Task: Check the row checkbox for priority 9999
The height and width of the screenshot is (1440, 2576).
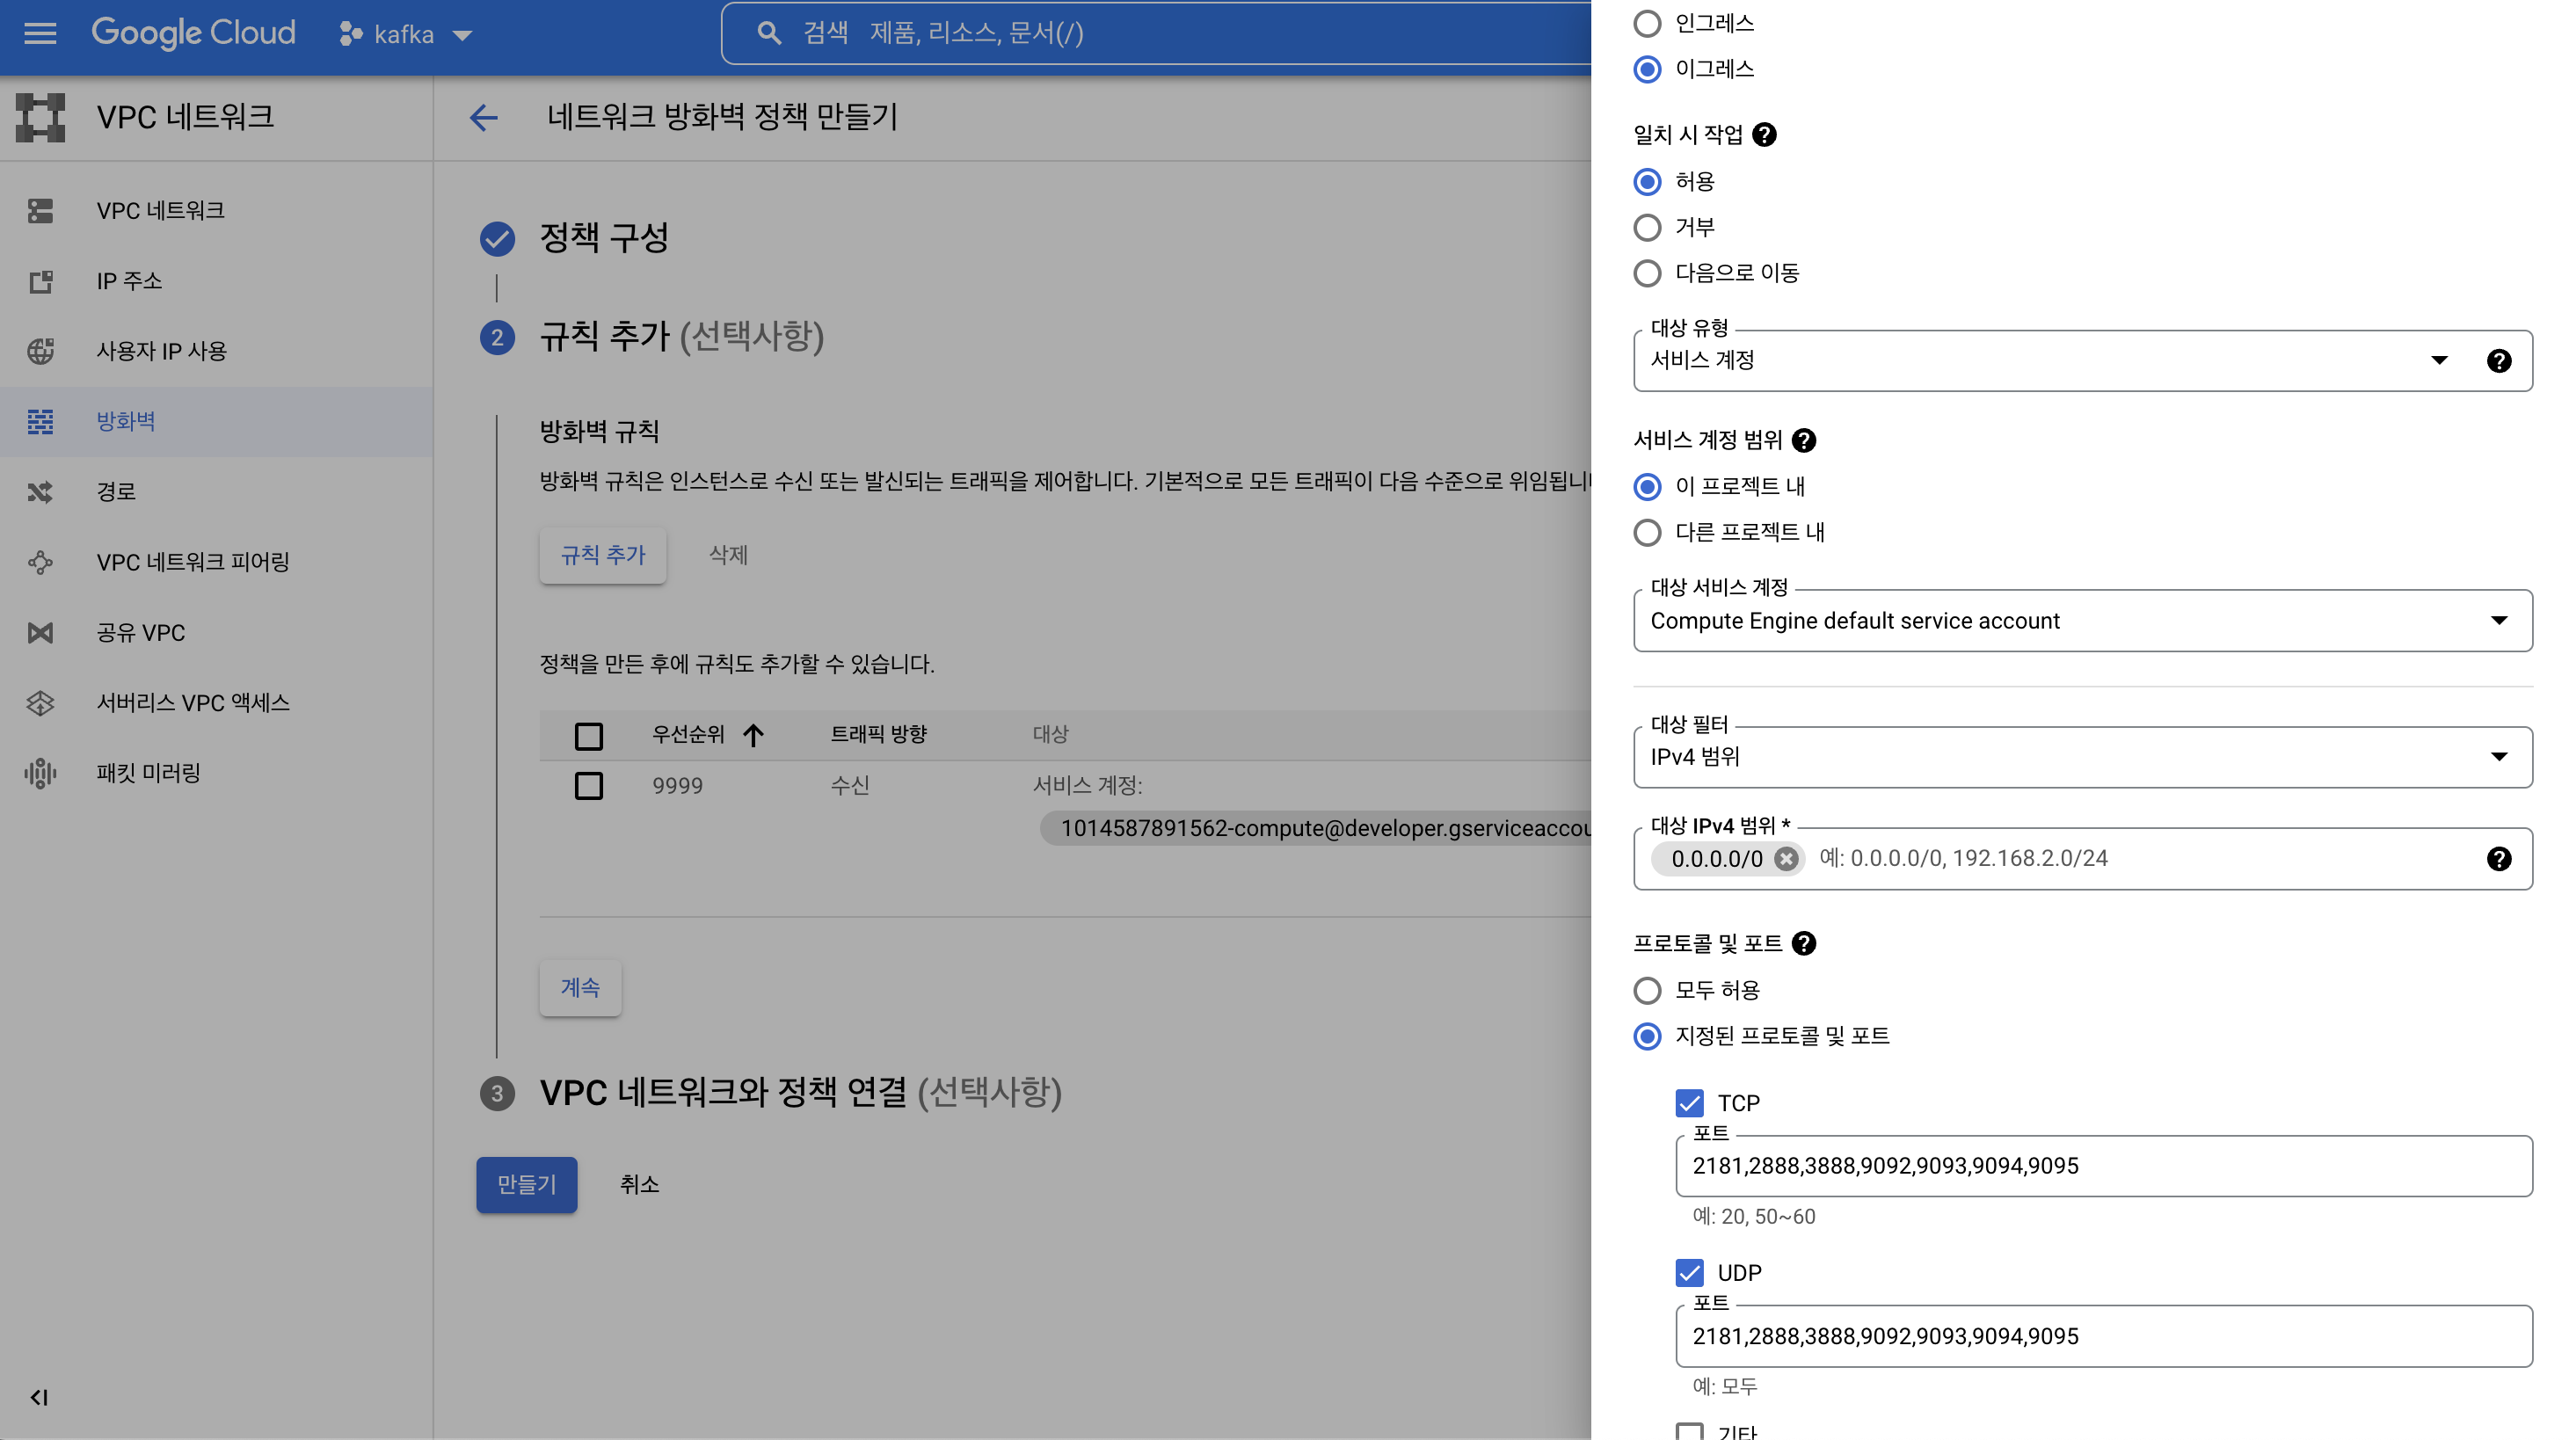Action: click(x=589, y=786)
